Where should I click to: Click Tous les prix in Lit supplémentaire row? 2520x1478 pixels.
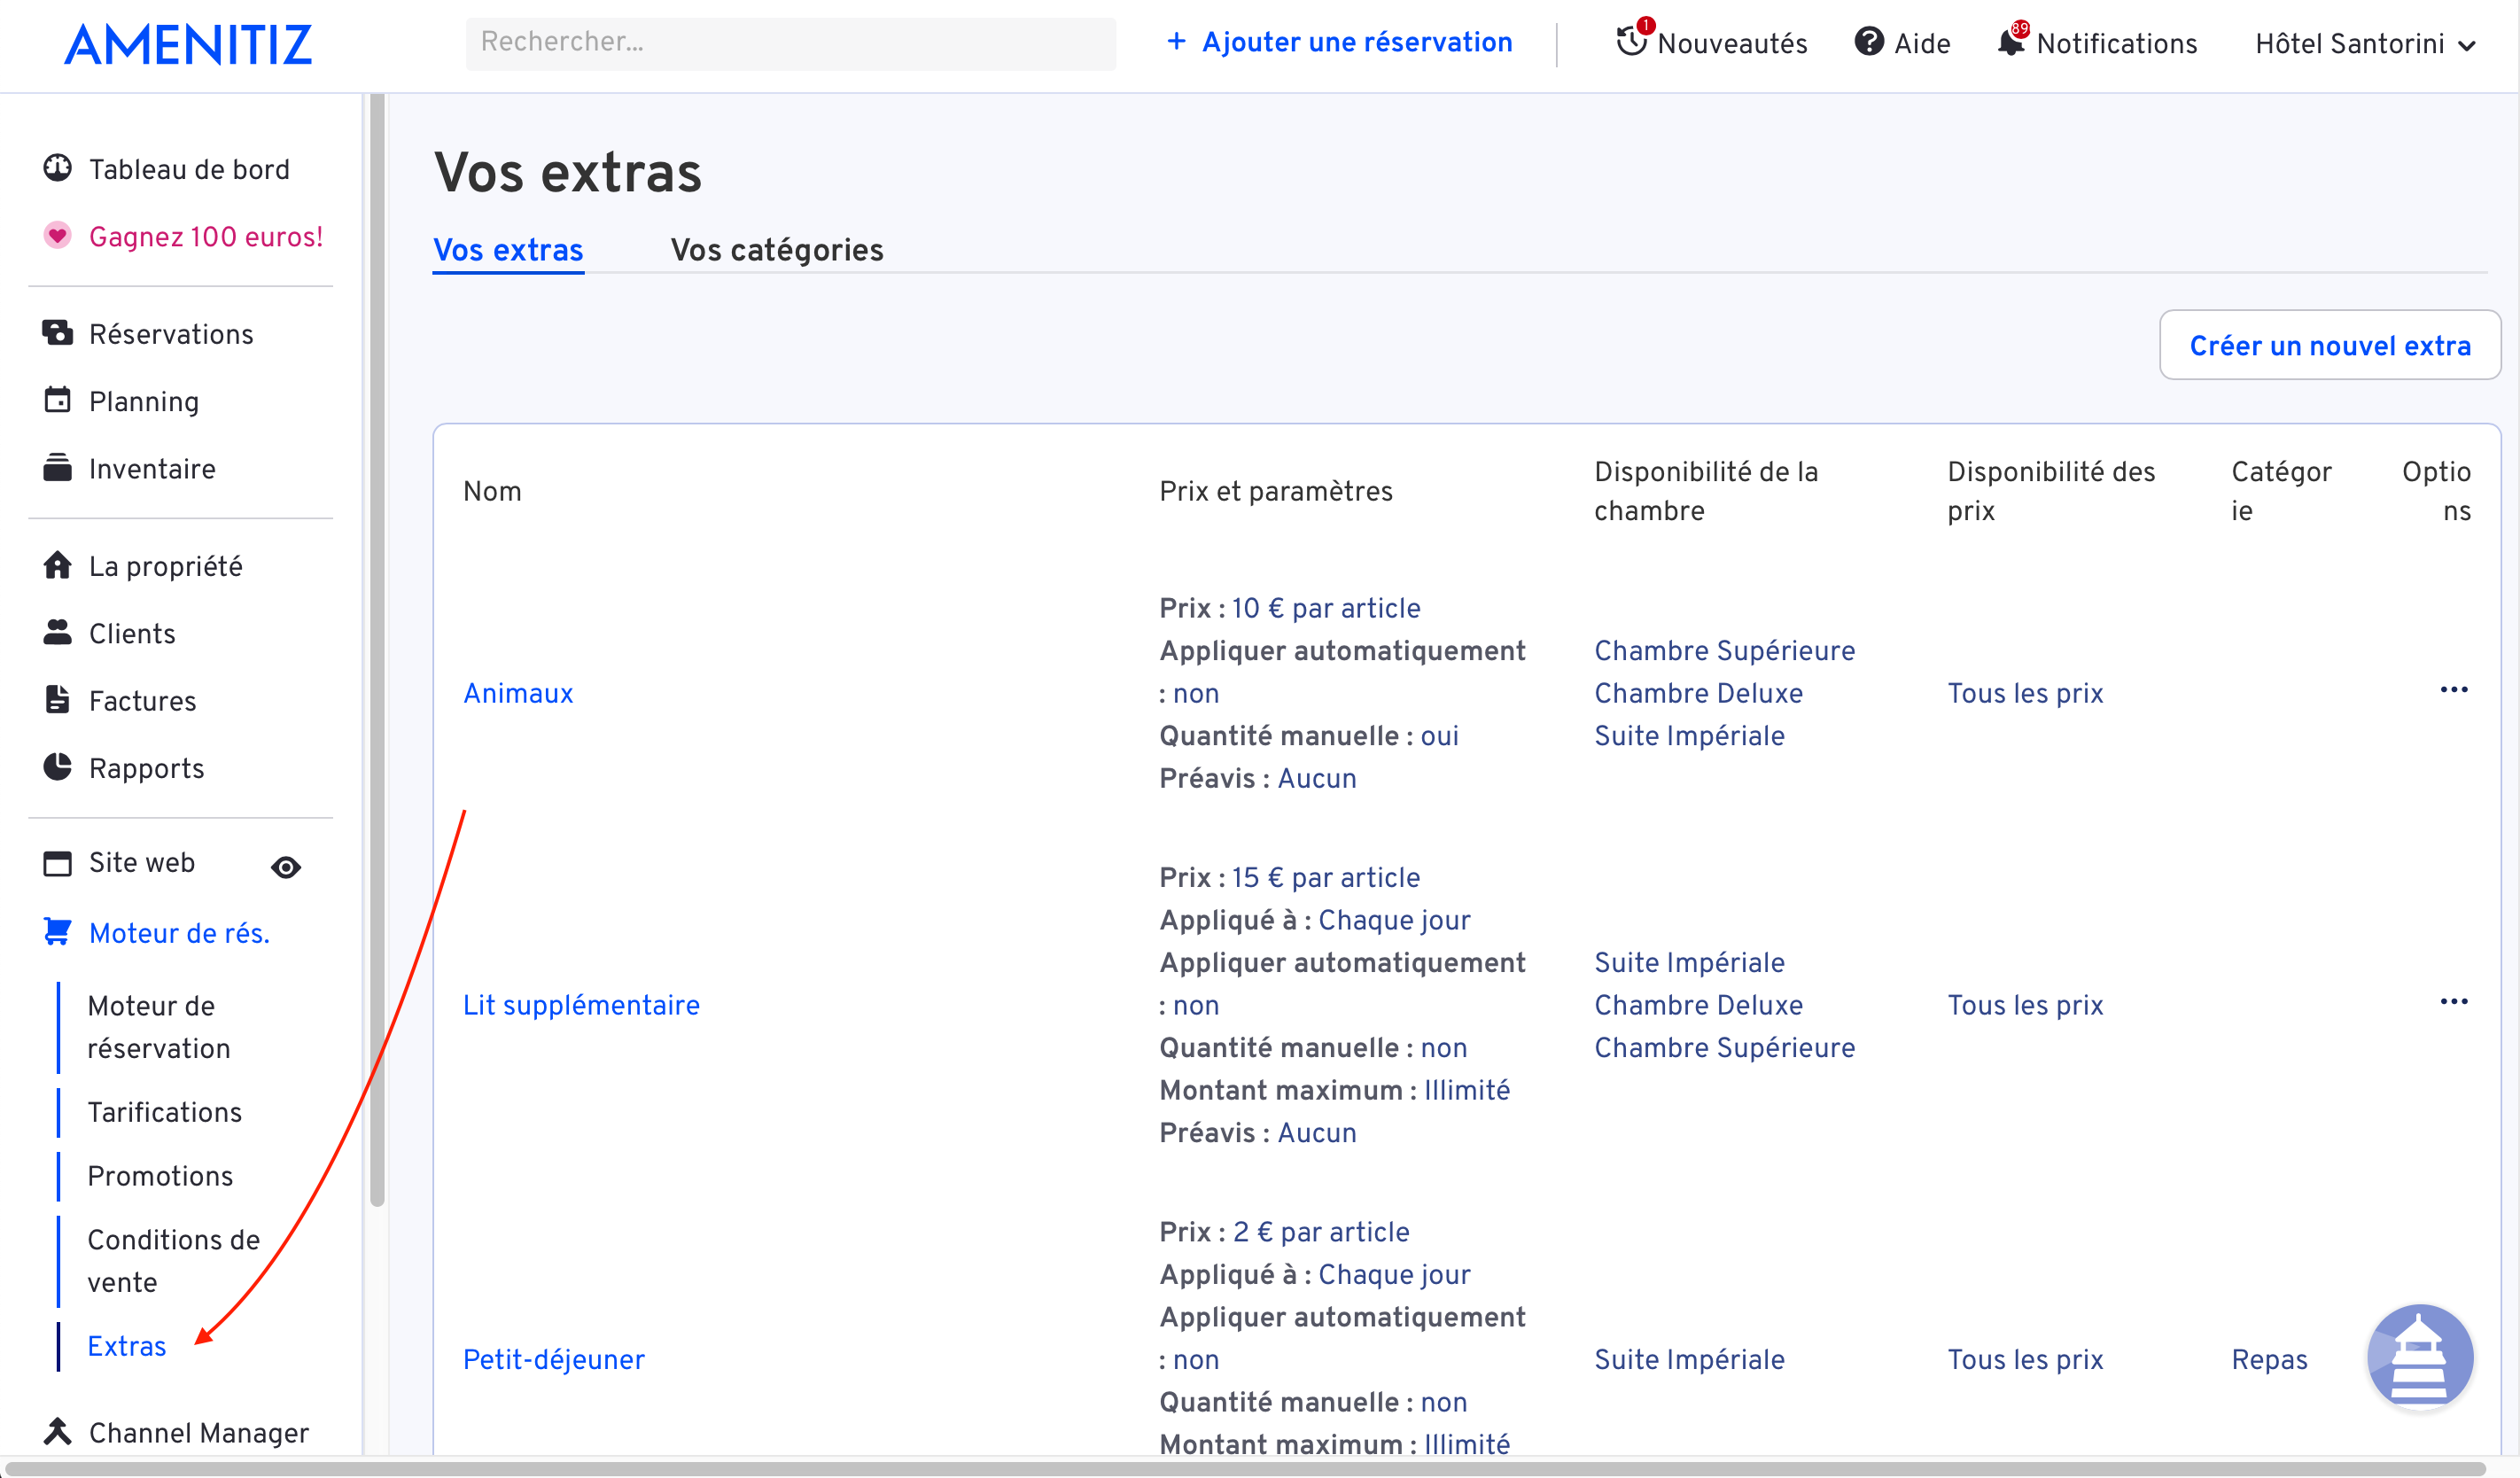2025,1005
